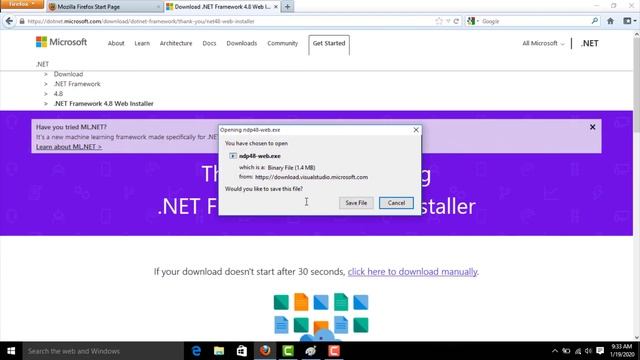Click the Get Started button
This screenshot has height=360, width=640.
329,44
